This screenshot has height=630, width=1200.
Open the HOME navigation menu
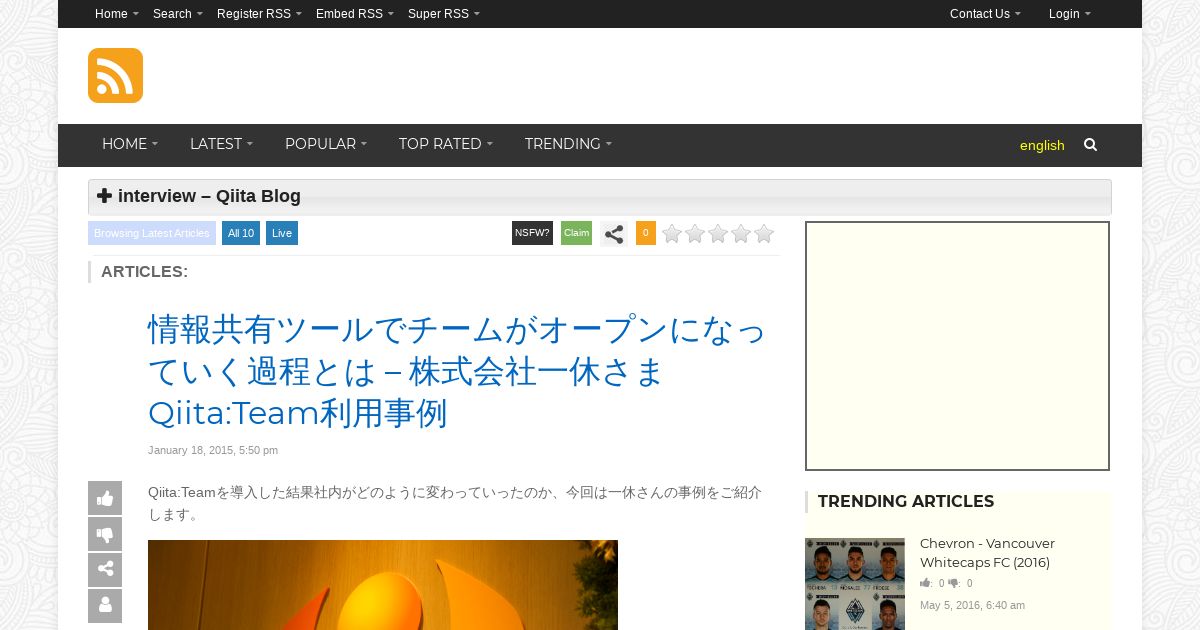[x=130, y=144]
